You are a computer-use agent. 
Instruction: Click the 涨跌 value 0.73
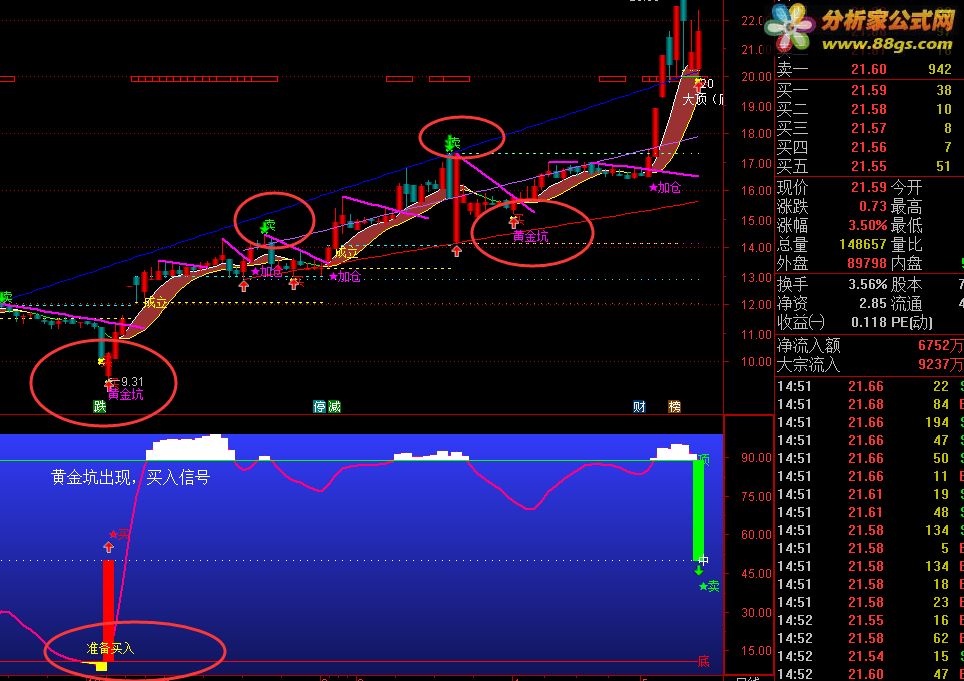873,206
